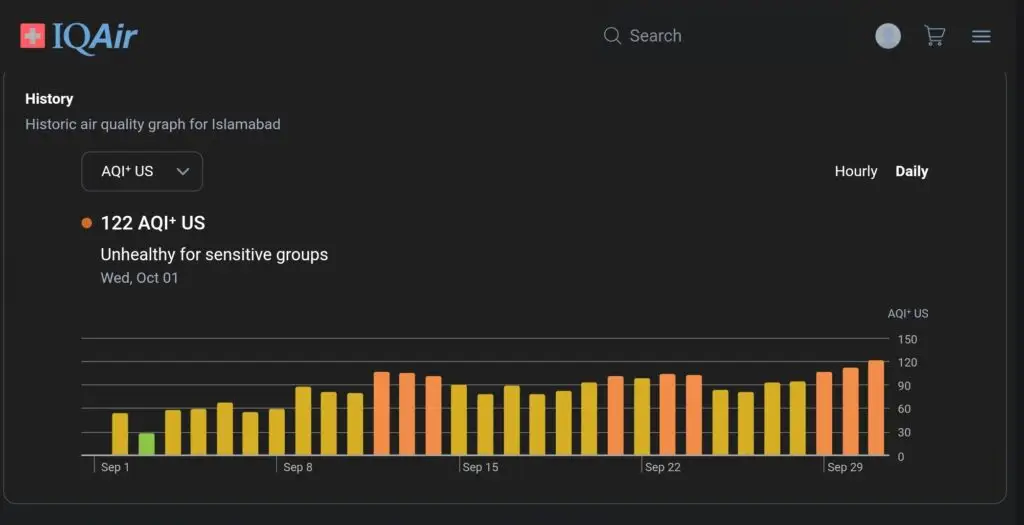1024x525 pixels.
Task: Open the user profile avatar
Action: [887, 36]
